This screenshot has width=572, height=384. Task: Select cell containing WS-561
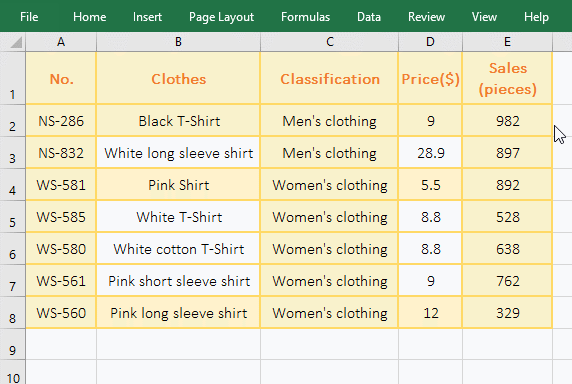pyautogui.click(x=61, y=280)
